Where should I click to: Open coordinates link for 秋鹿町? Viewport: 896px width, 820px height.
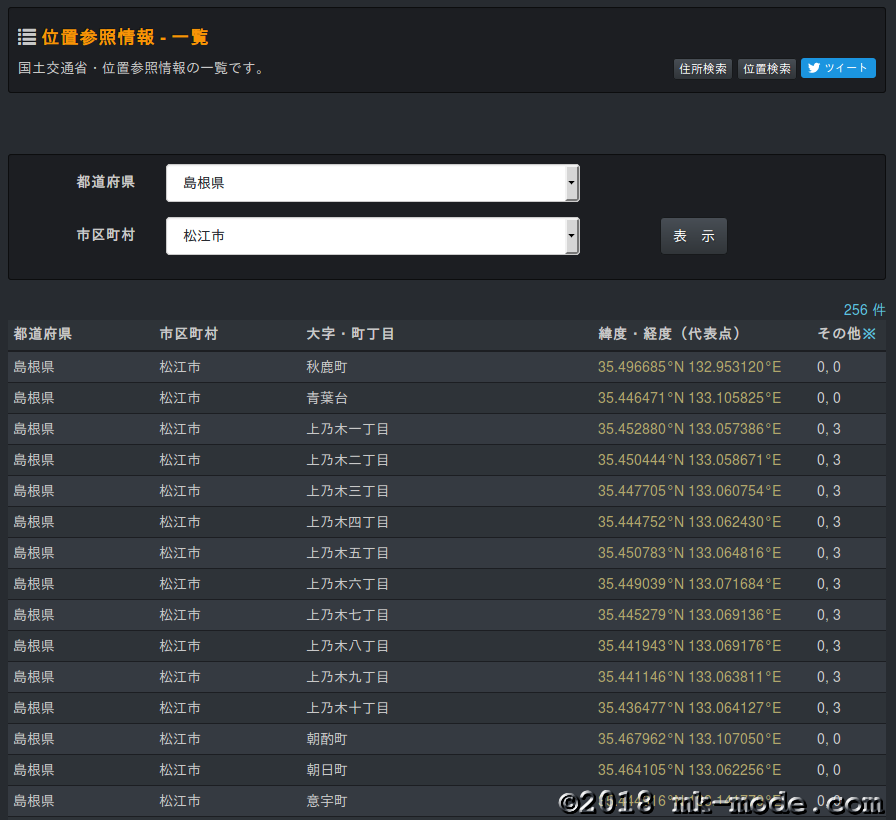[689, 367]
